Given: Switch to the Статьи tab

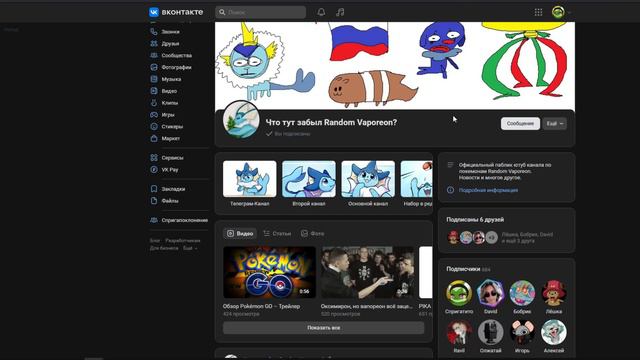Looking at the screenshot, I should 277,233.
